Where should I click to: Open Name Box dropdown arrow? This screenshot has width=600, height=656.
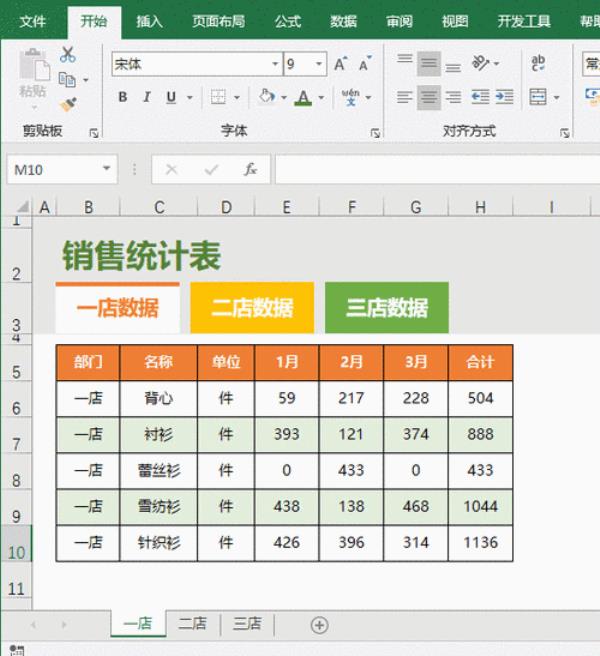pyautogui.click(x=107, y=169)
